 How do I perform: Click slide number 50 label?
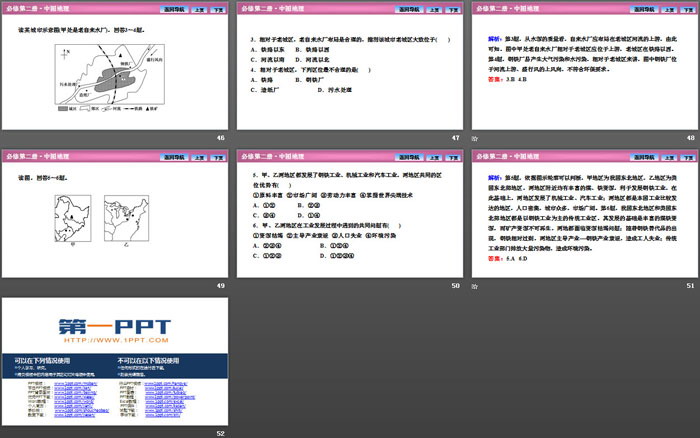[455, 286]
